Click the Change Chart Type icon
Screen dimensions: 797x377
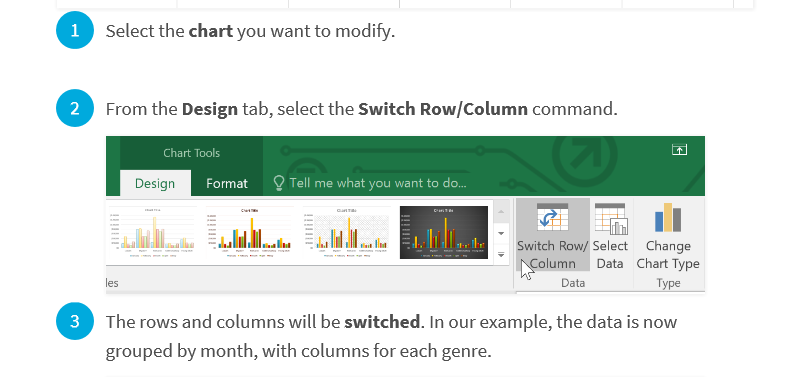(x=668, y=218)
